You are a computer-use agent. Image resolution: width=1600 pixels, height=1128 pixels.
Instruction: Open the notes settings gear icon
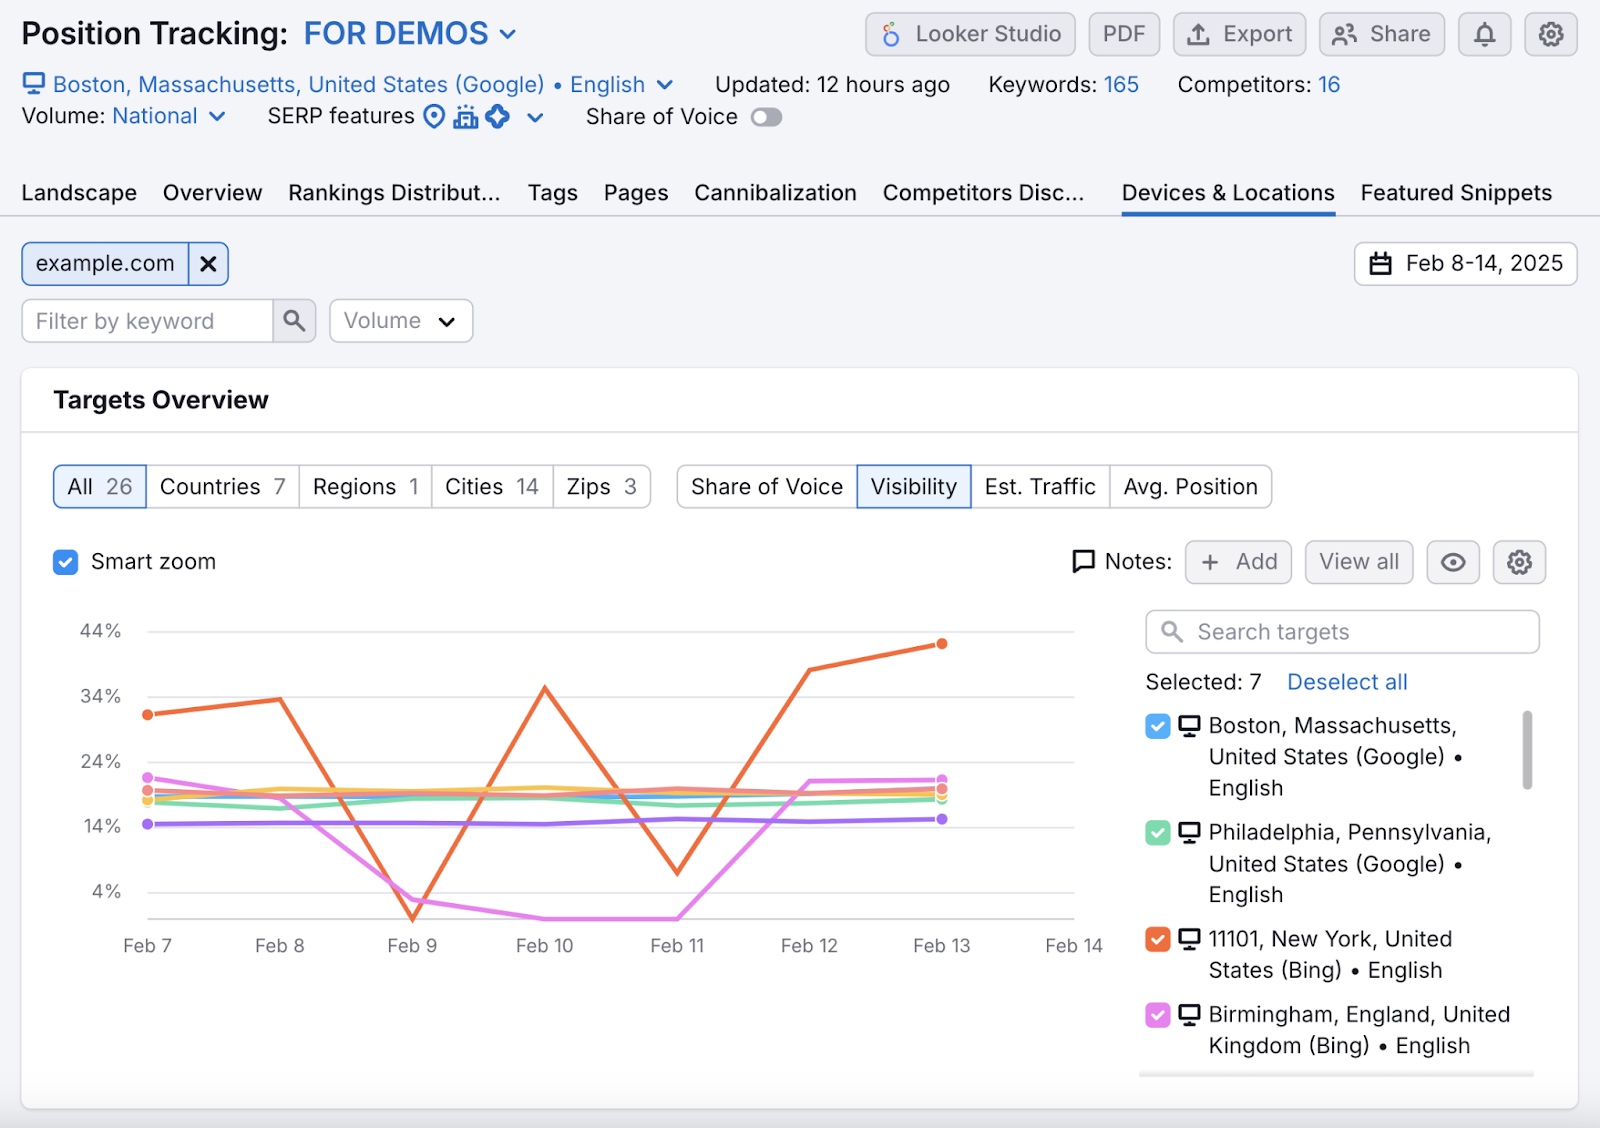1519,562
